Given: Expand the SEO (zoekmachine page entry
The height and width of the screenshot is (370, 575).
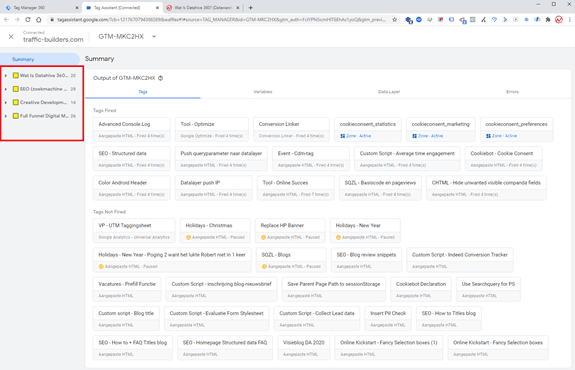Looking at the screenshot, I should pos(6,89).
